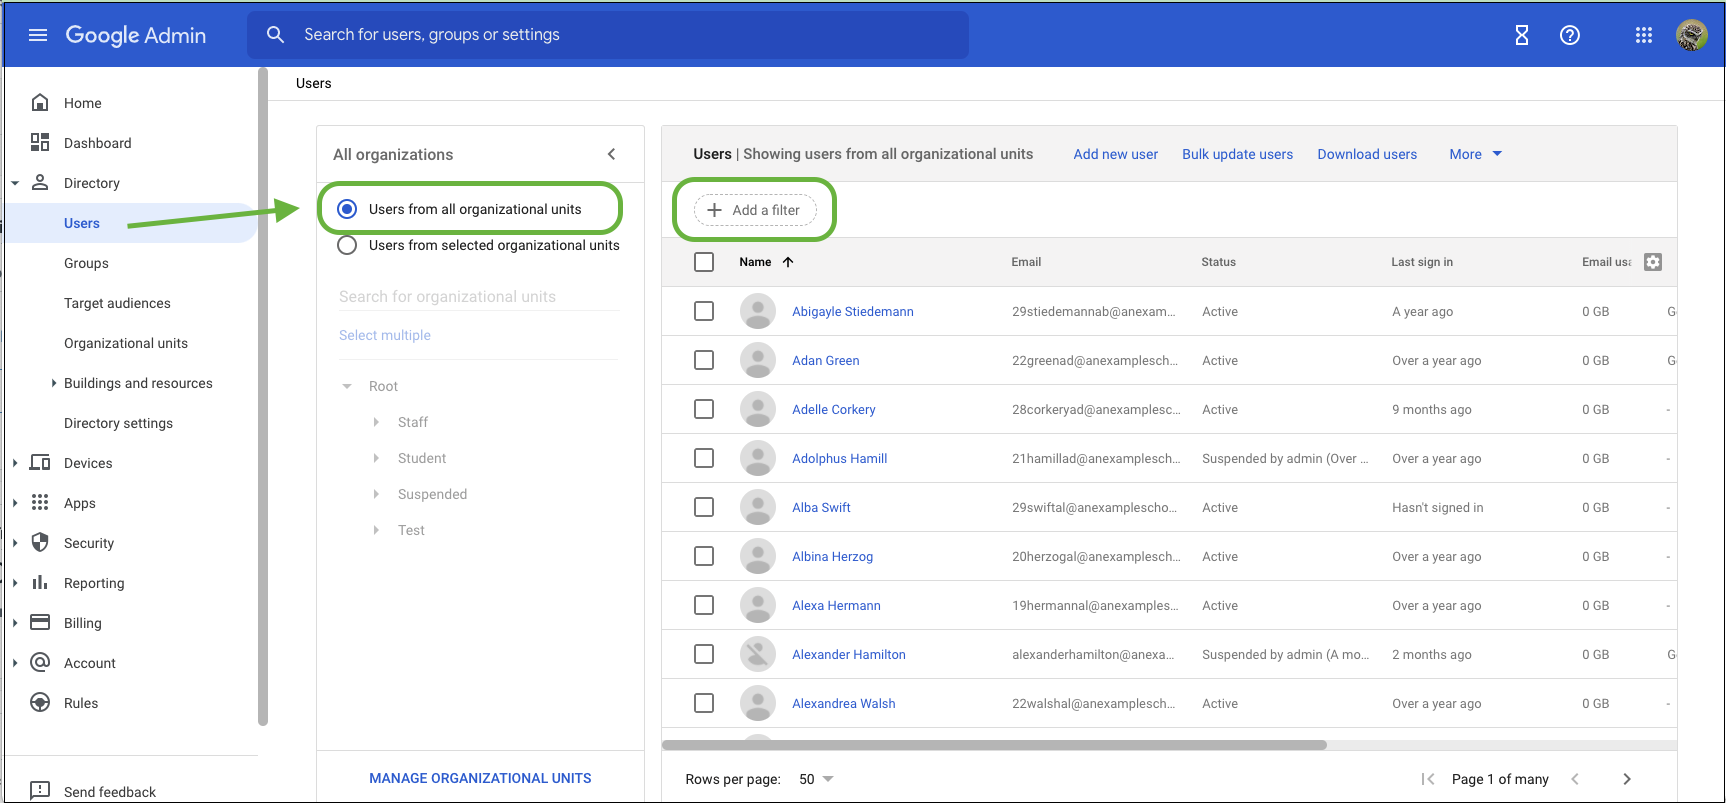Viewport: 1726px width, 803px height.
Task: Focus the main search field
Action: [608, 35]
